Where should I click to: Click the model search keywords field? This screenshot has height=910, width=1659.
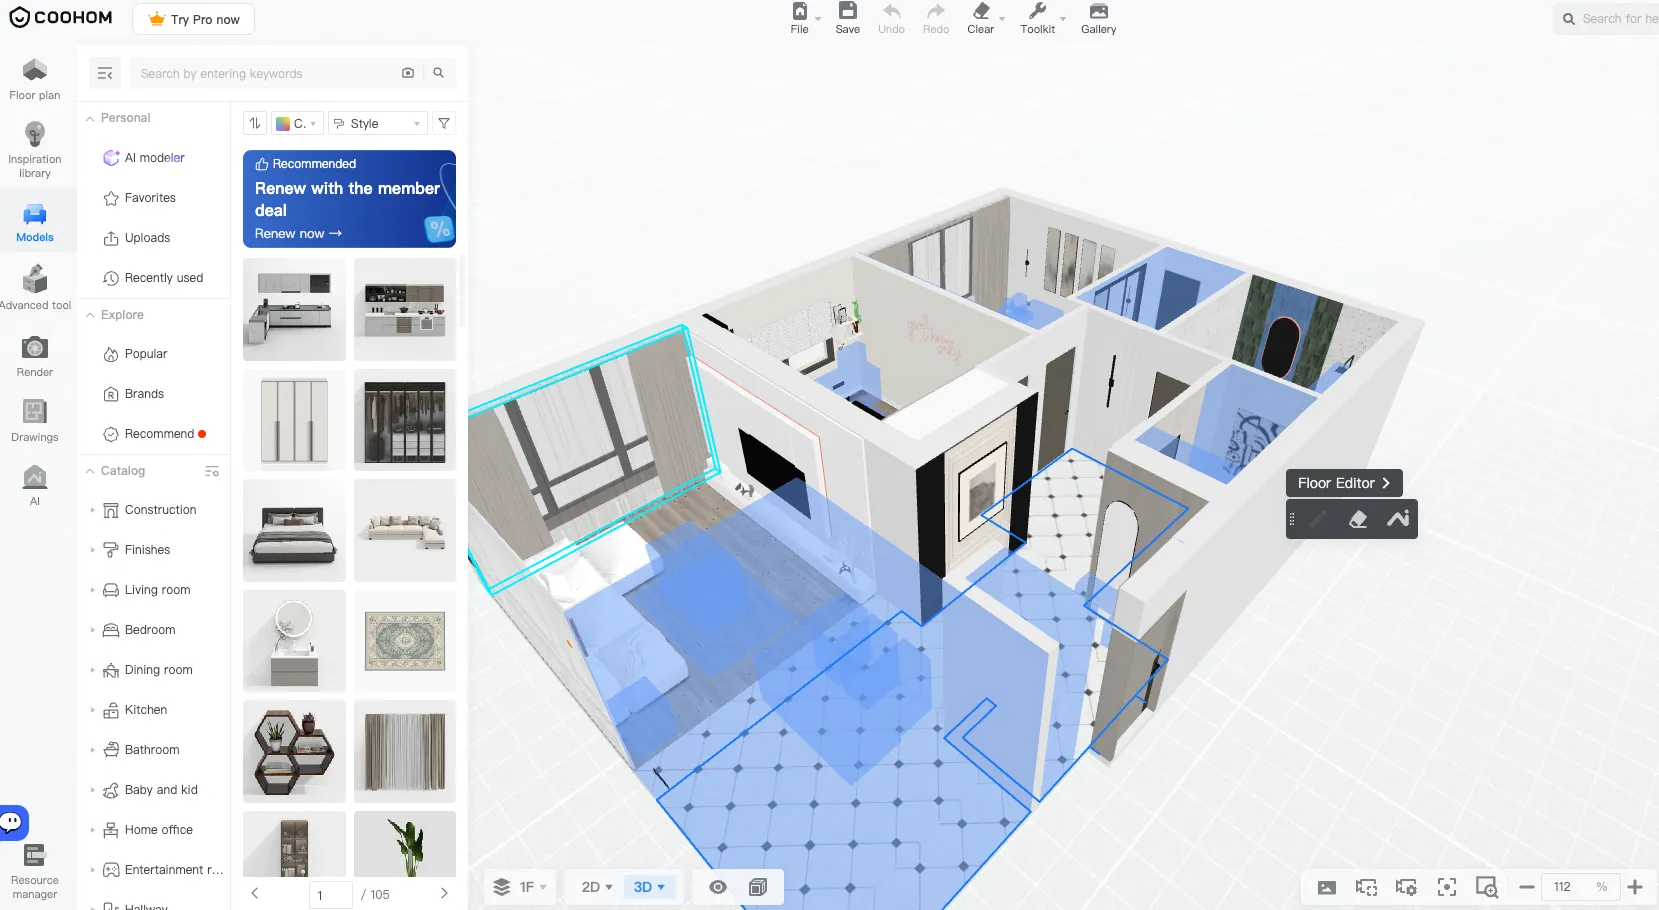tap(263, 74)
